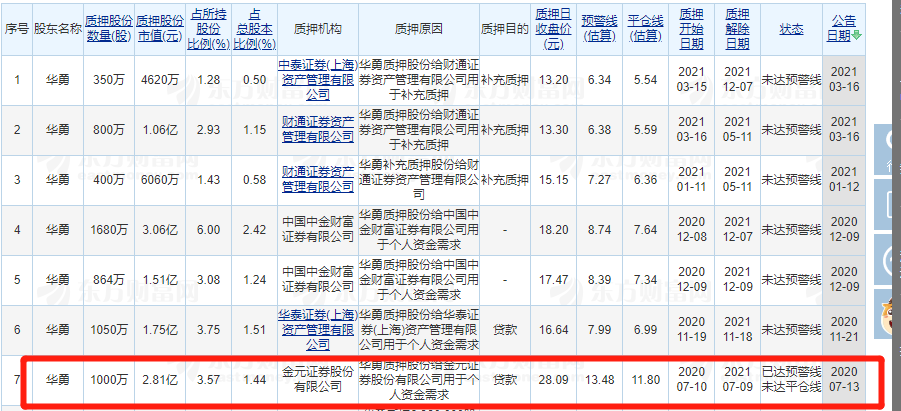This screenshot has width=901, height=411.
Task: Click 补充质押 purpose cell in row 1
Action: coord(504,80)
